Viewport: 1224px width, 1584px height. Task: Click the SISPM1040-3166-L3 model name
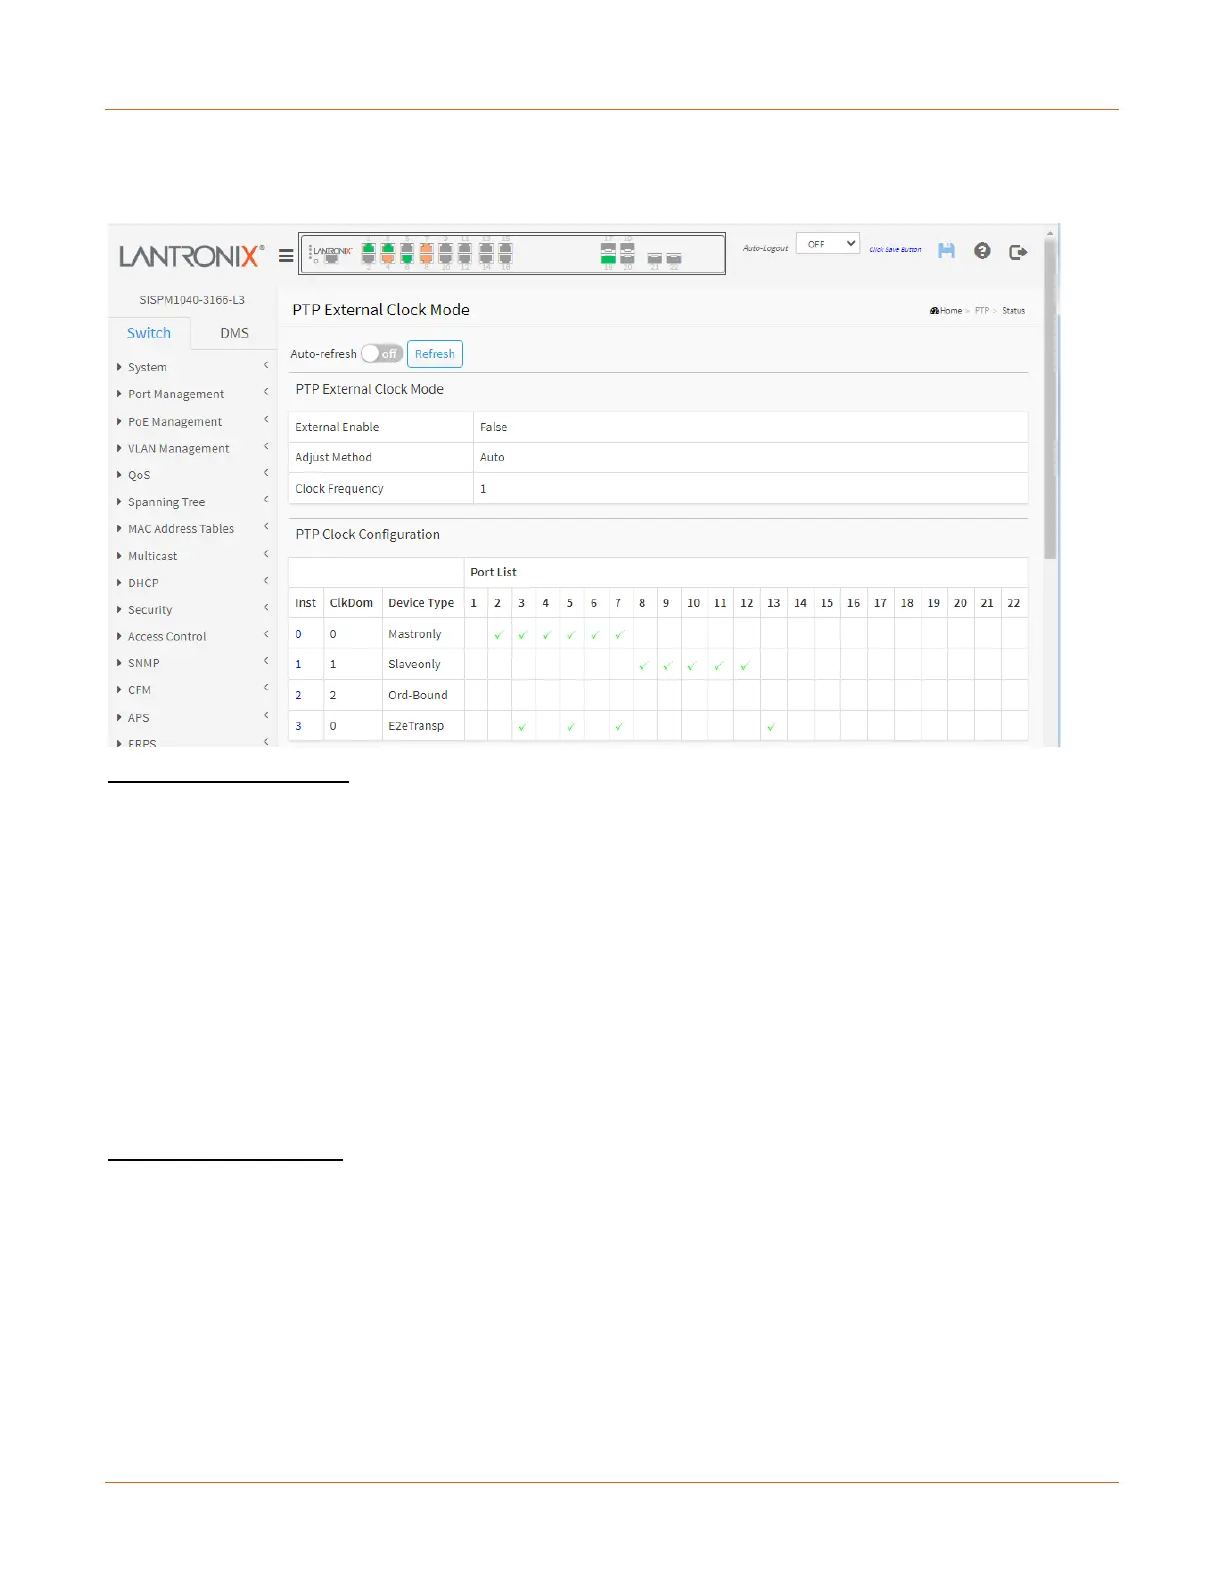pos(192,300)
